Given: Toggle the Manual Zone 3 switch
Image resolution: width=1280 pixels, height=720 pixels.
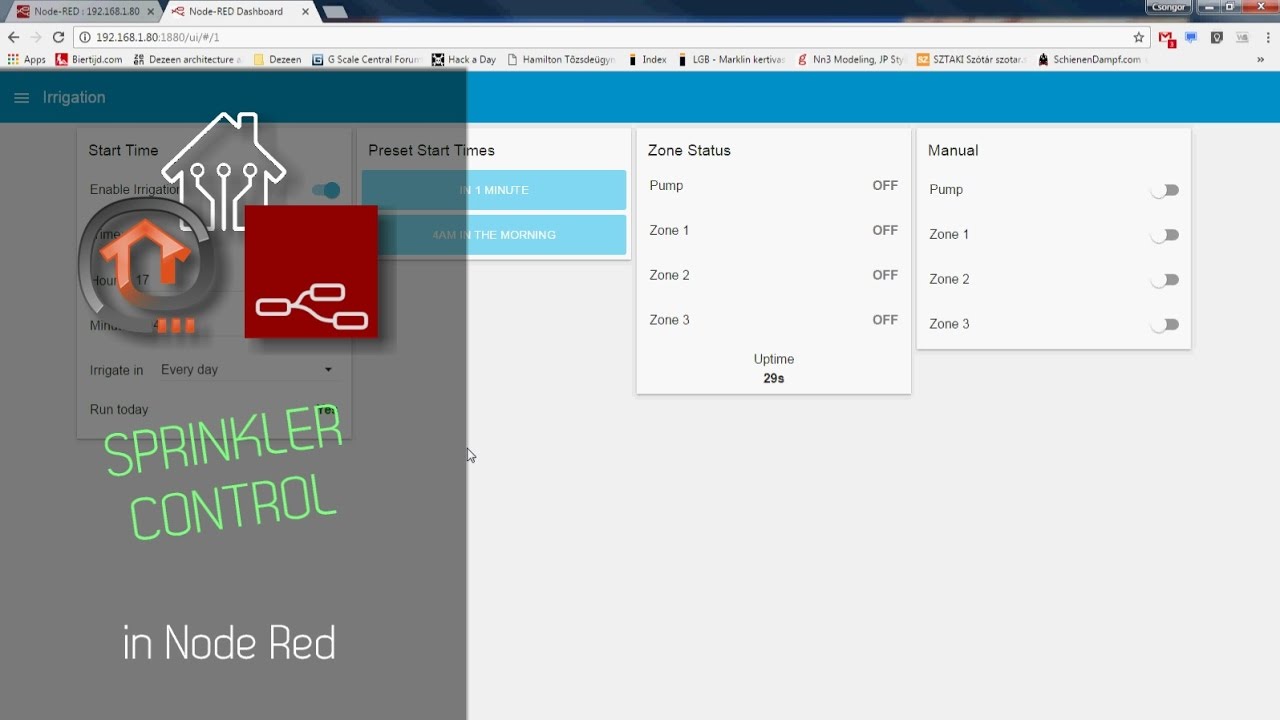Looking at the screenshot, I should coord(1165,325).
